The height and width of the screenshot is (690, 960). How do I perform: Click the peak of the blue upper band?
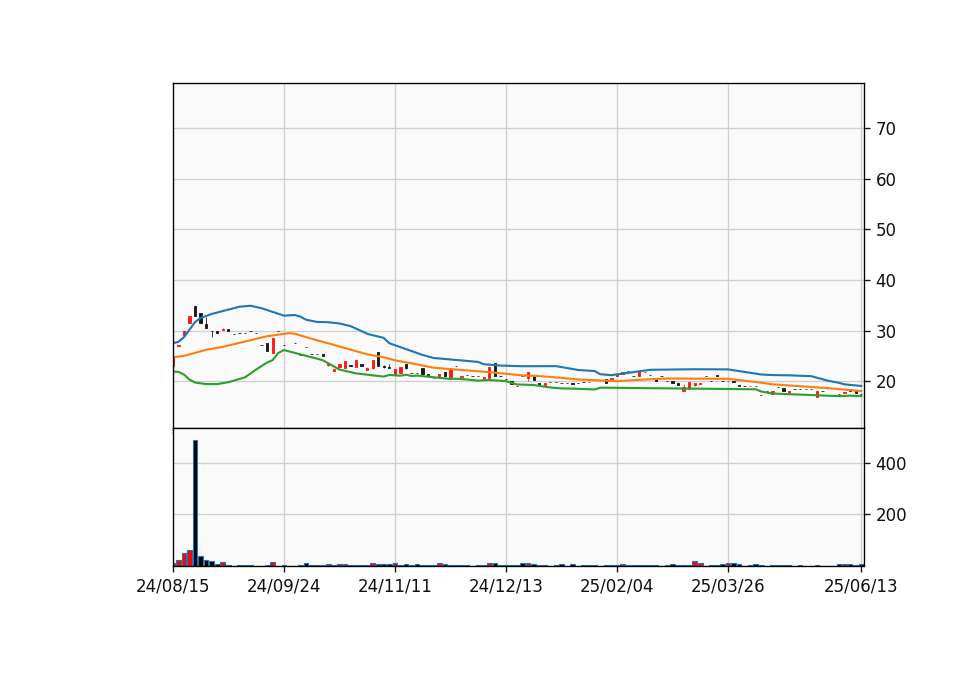[x=248, y=306]
